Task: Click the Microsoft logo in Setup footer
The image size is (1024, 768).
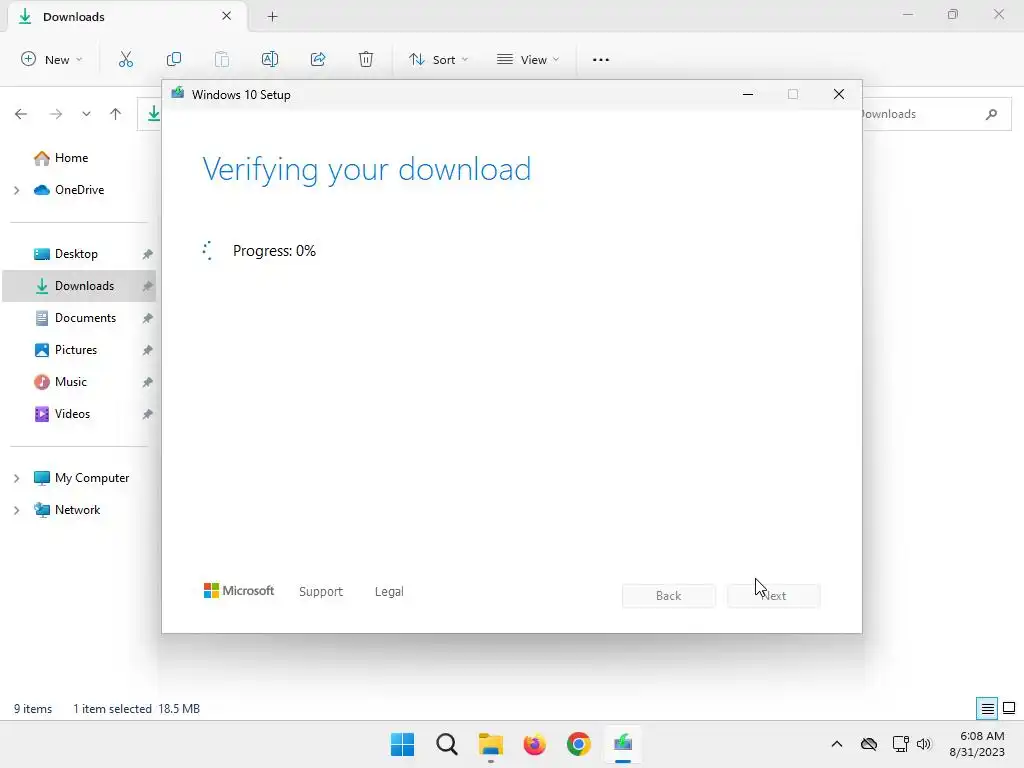Action: (x=239, y=591)
